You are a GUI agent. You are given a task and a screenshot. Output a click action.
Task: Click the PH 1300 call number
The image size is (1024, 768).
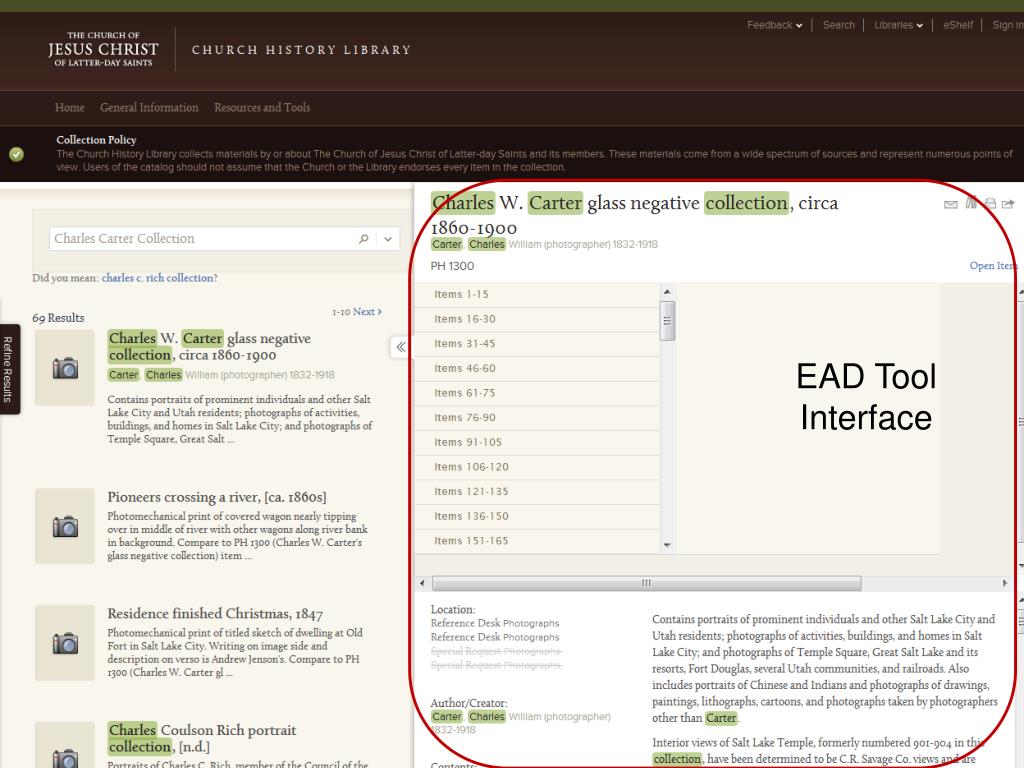point(452,266)
